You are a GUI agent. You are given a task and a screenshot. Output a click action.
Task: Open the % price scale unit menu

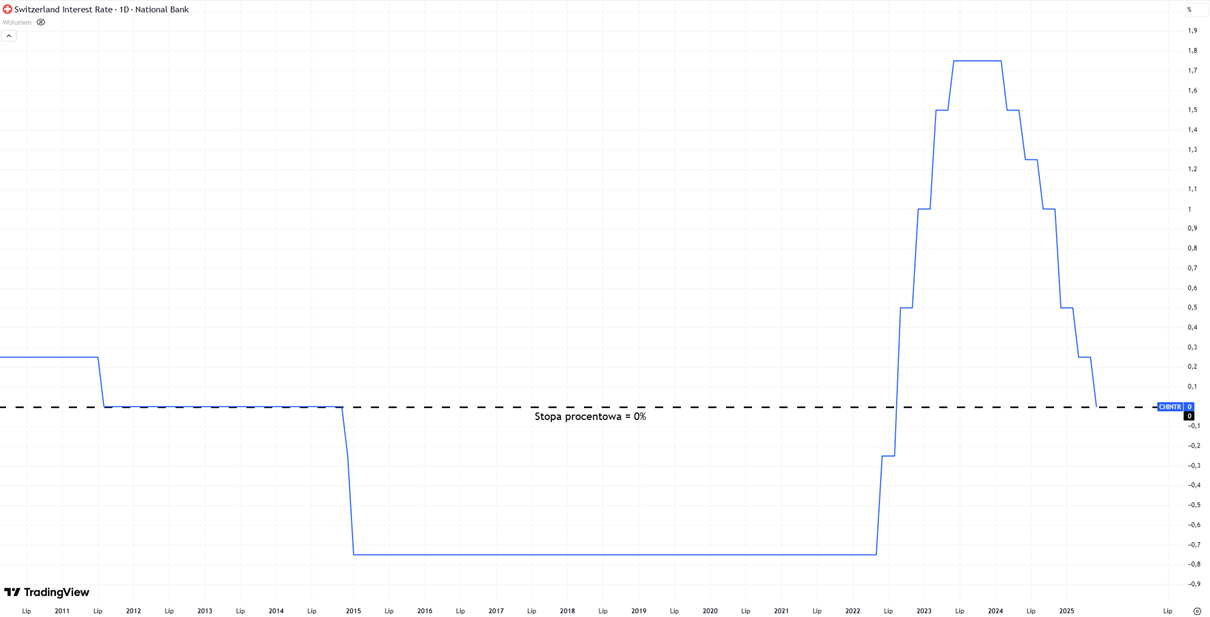[1190, 9]
